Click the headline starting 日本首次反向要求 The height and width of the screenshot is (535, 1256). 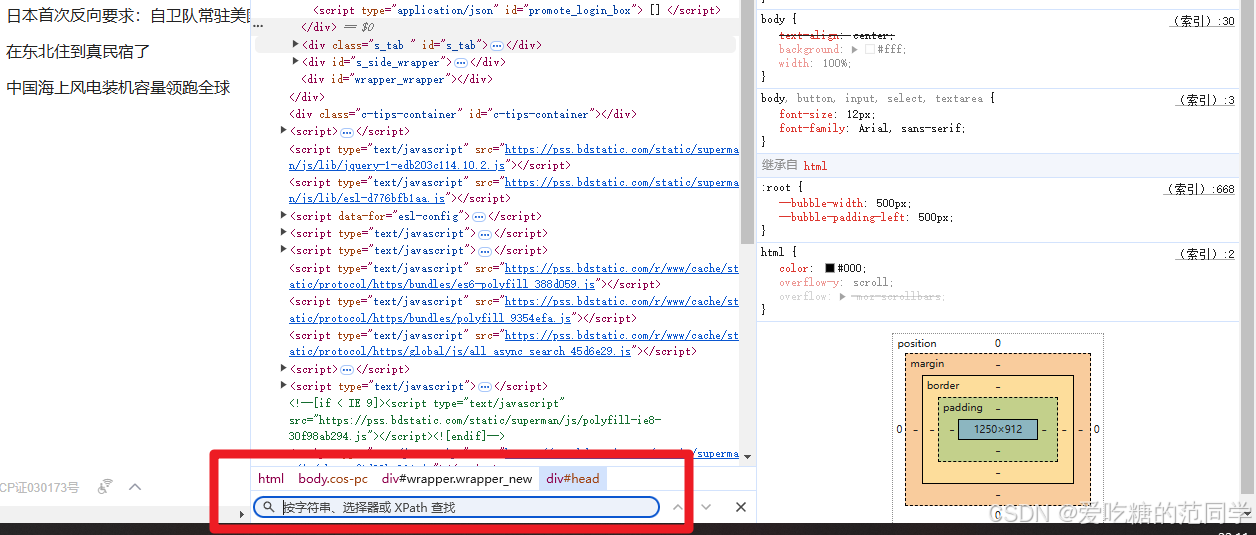[128, 15]
